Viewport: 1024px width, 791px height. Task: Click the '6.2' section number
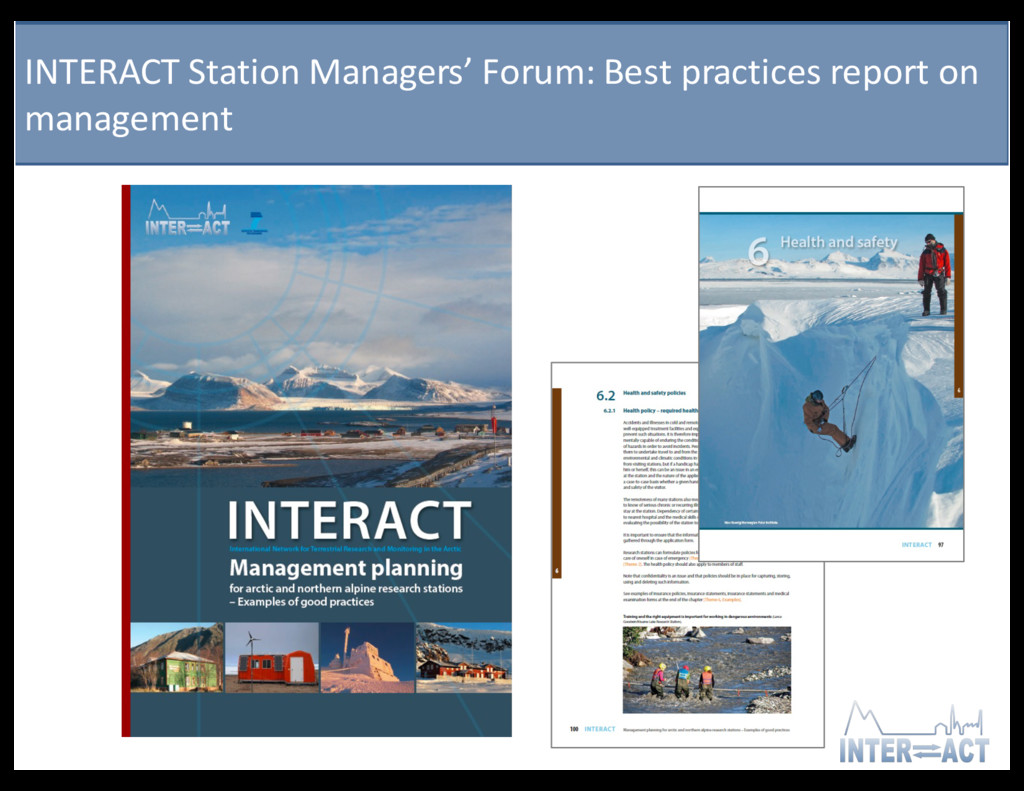click(605, 396)
